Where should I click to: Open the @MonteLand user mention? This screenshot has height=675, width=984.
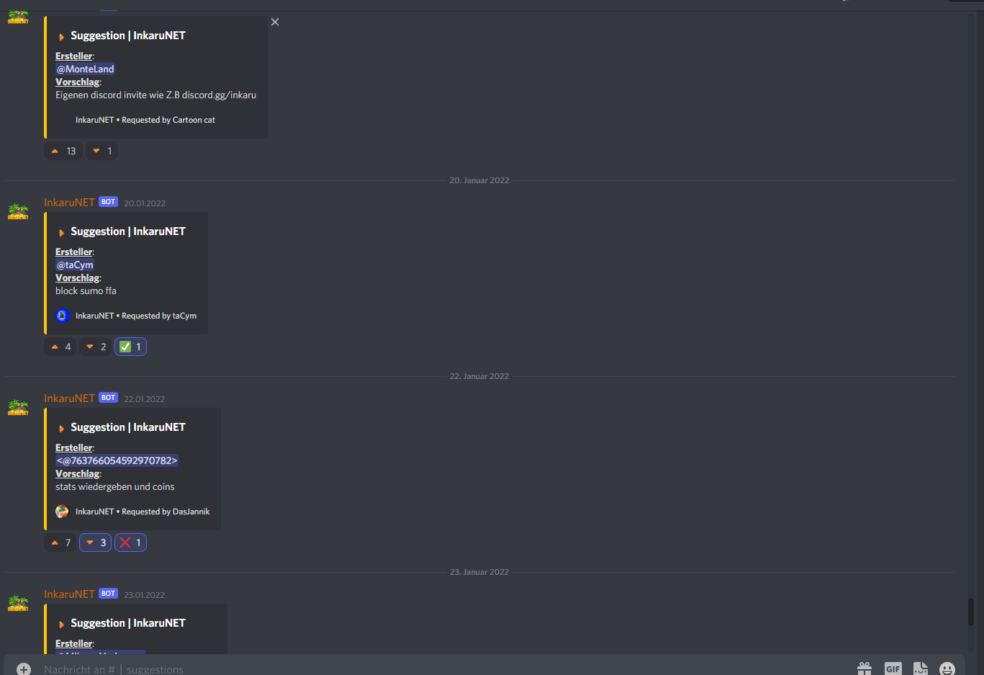point(85,69)
